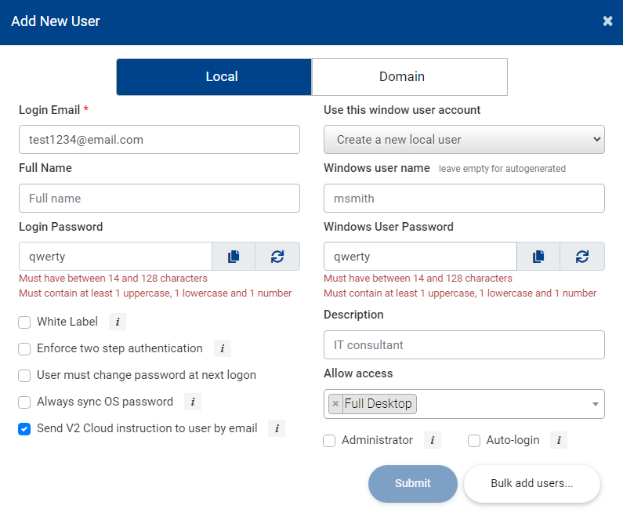
Task: Copy the Windows User Password
Action: pos(538,257)
